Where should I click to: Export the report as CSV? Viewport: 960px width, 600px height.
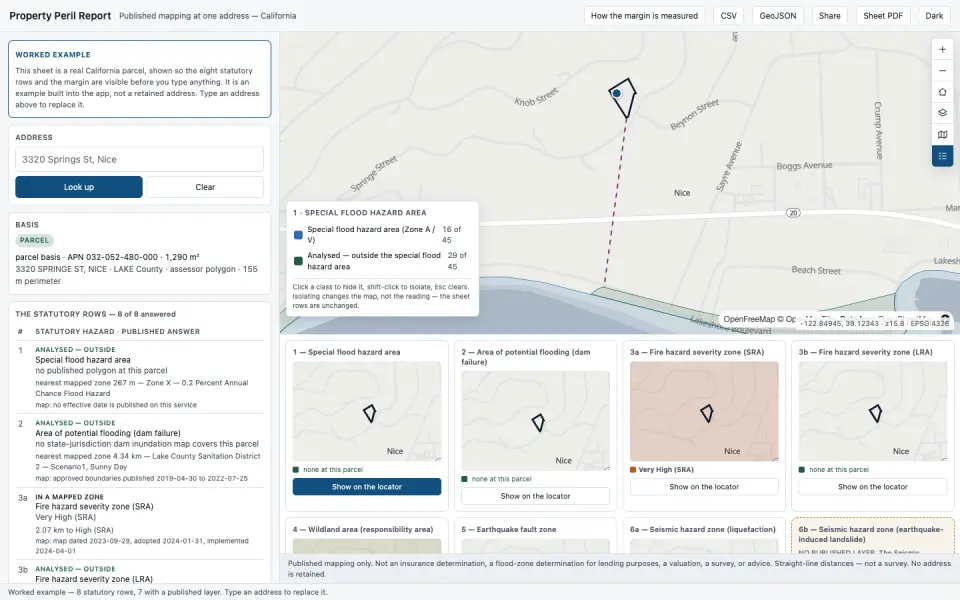click(729, 16)
